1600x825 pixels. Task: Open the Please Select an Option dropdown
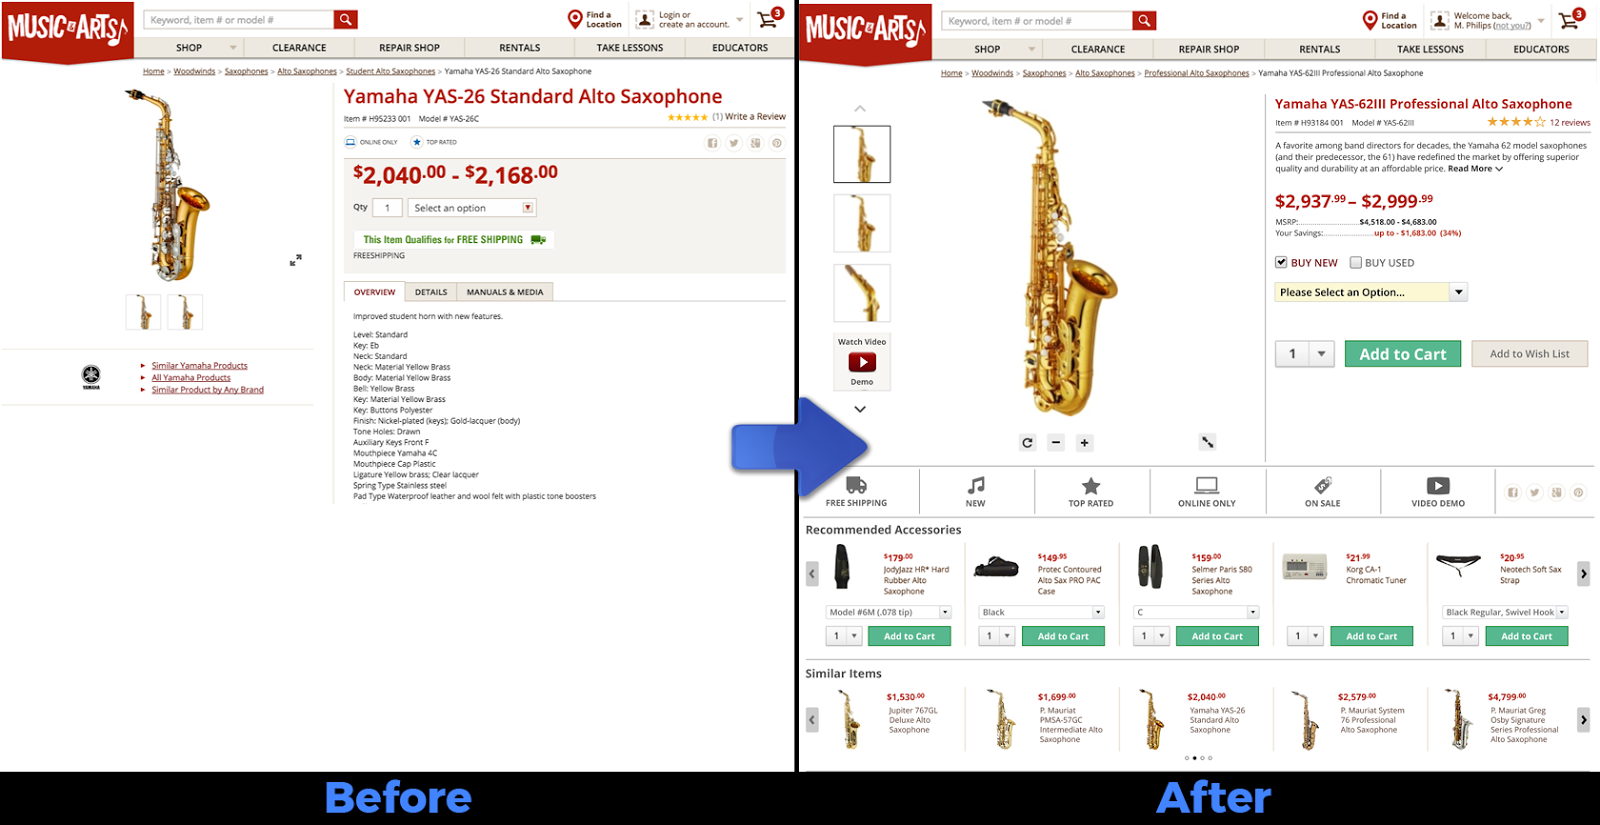point(1371,292)
